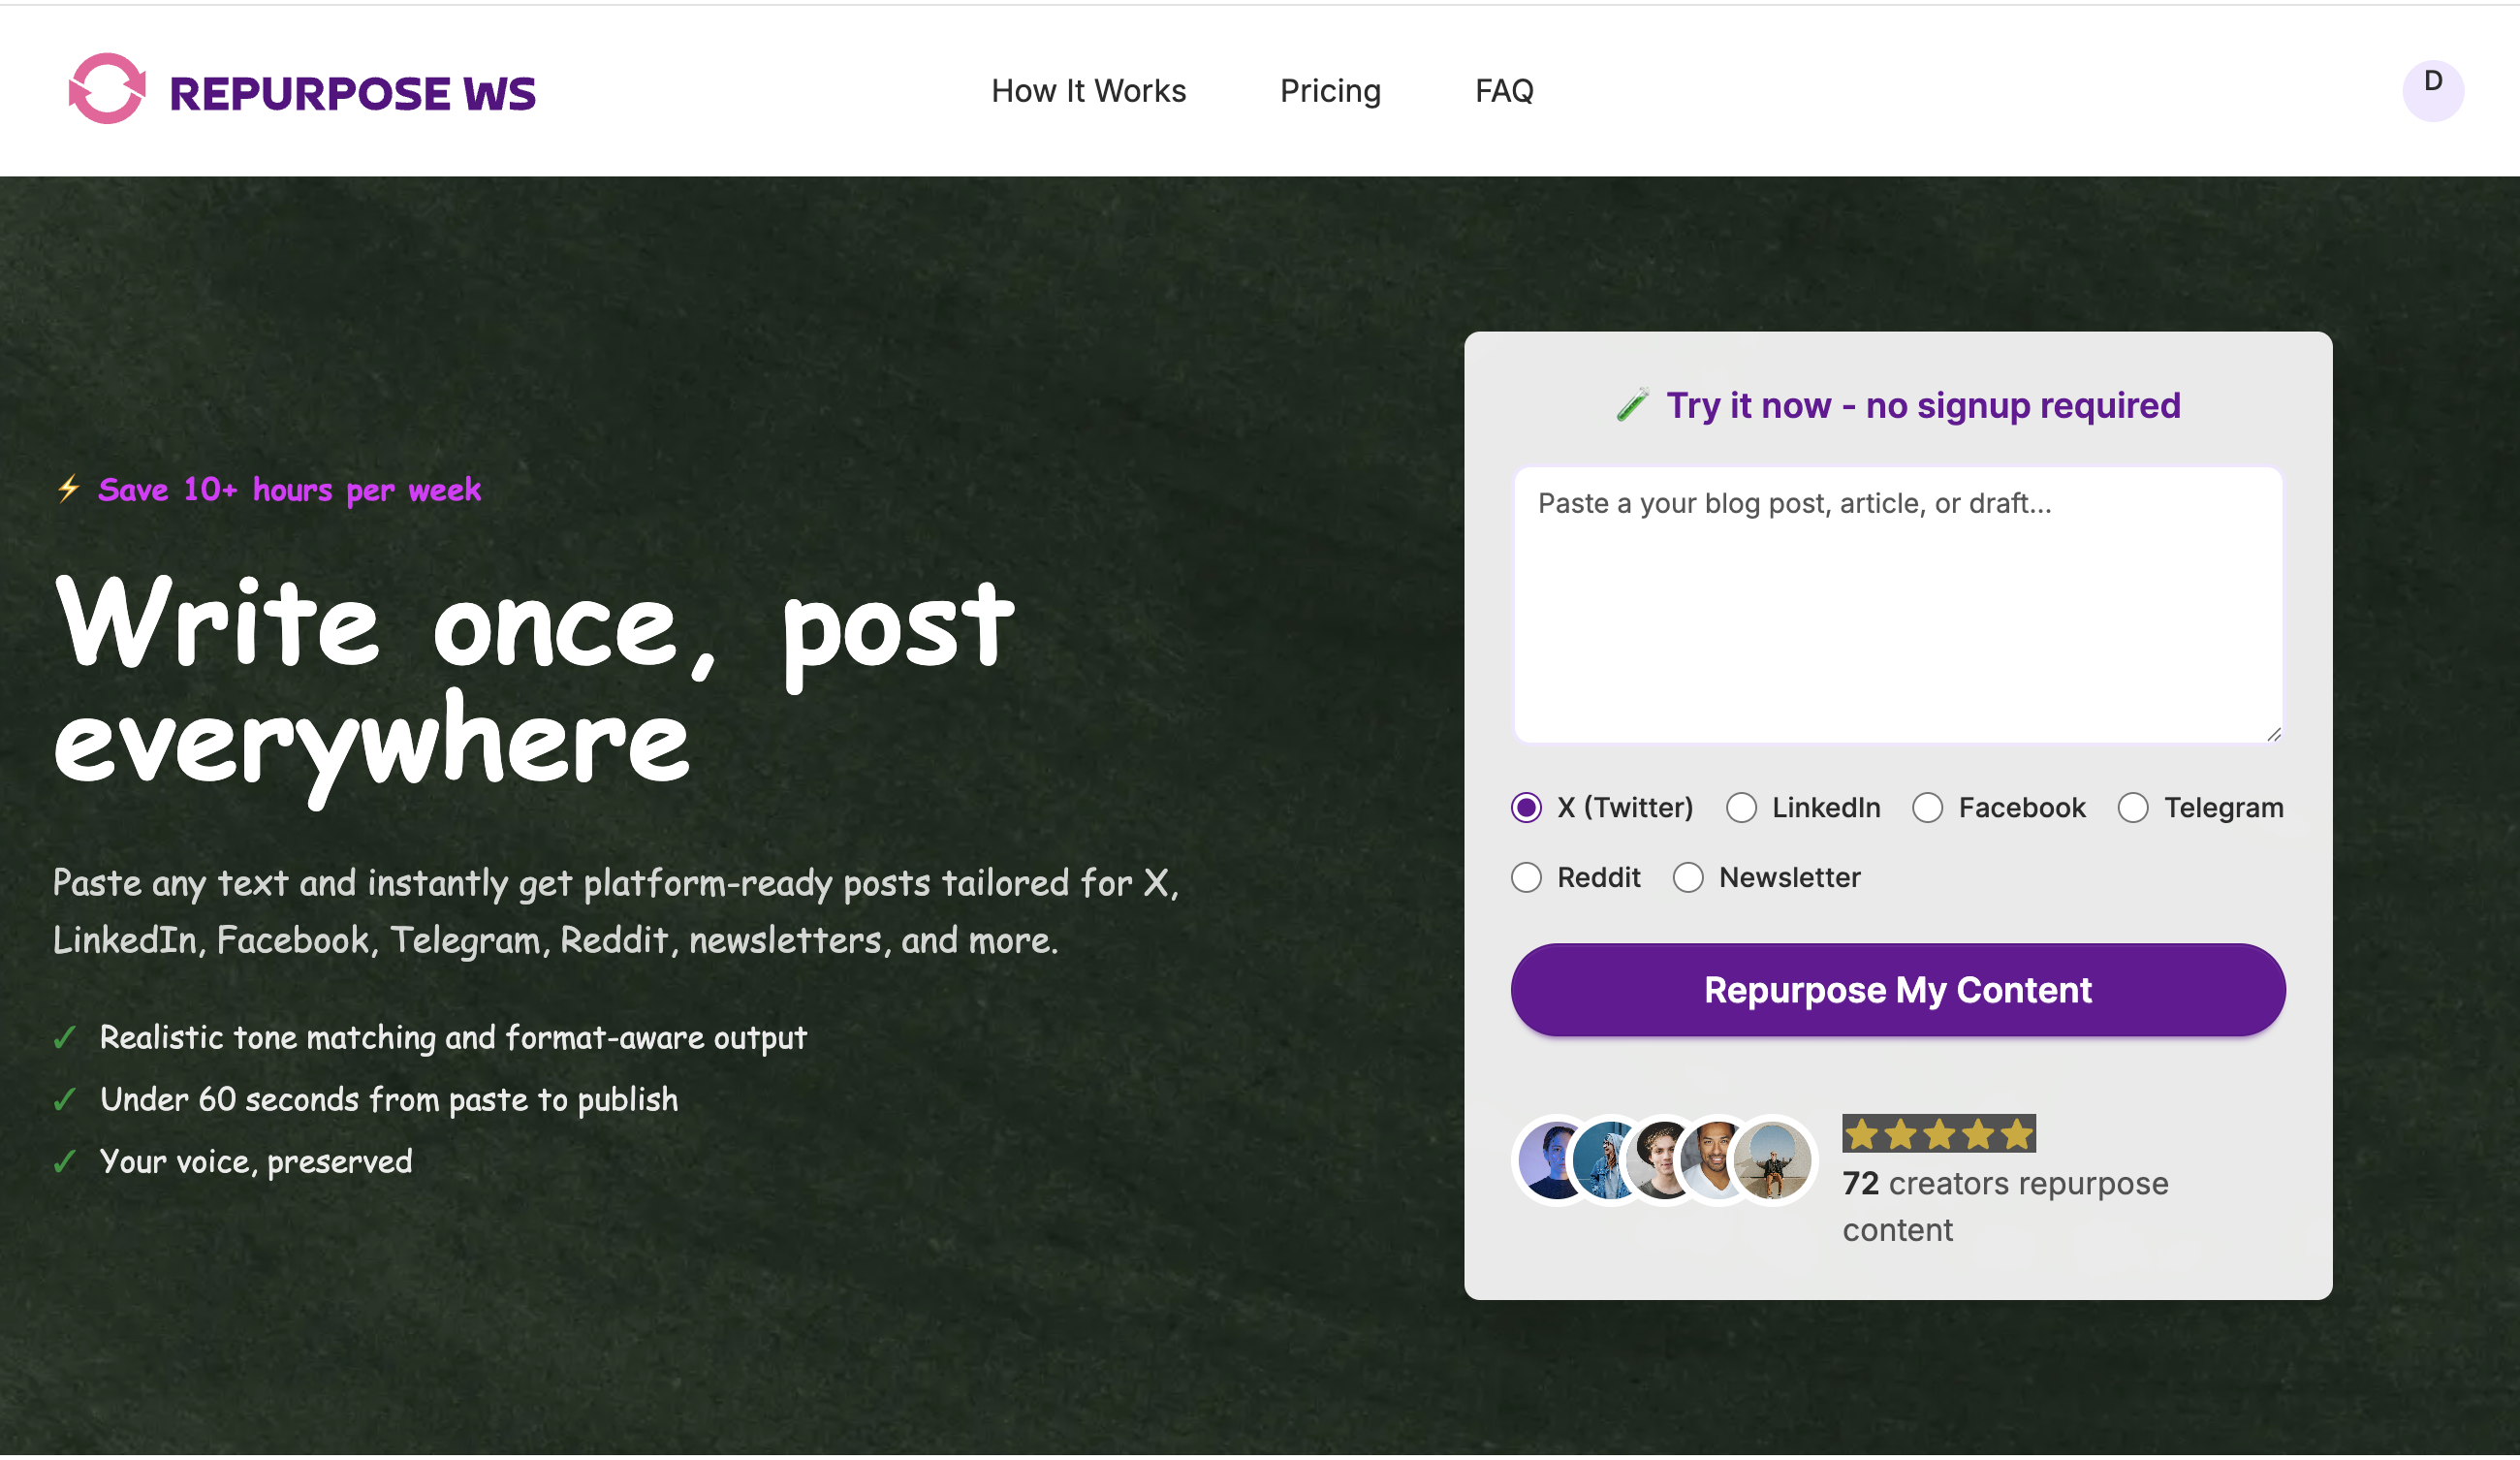Pick the Reddit radio button
The height and width of the screenshot is (1460, 2520).
click(1526, 877)
